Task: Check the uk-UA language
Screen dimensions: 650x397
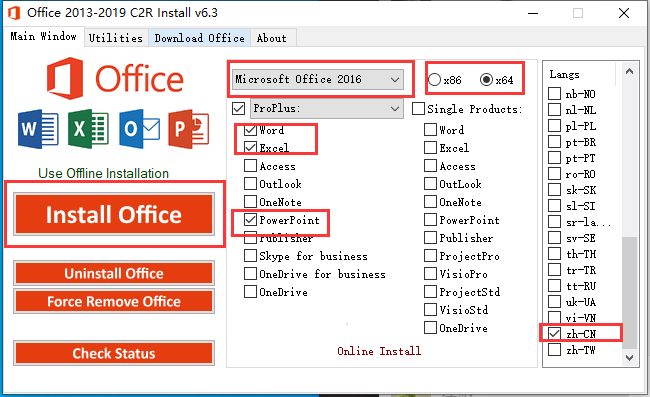Action: click(554, 302)
